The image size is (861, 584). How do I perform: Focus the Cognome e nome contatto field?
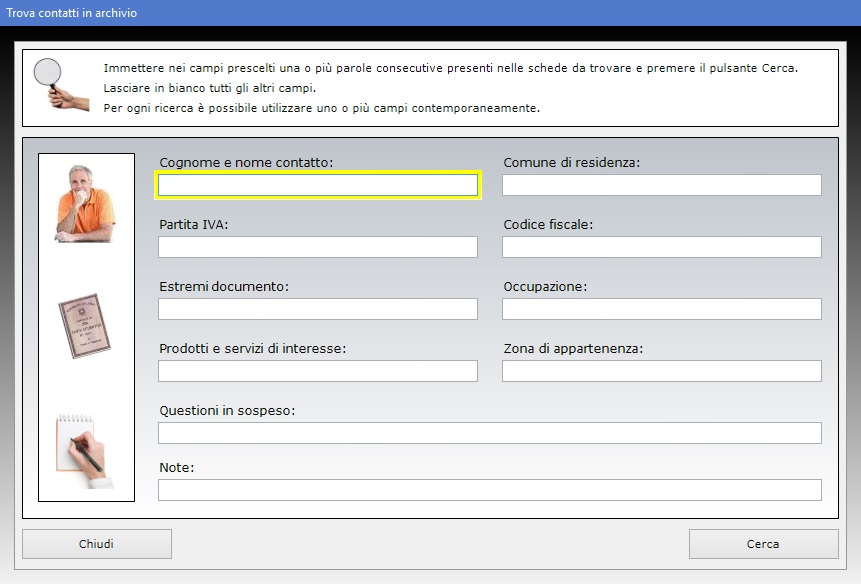(x=318, y=185)
